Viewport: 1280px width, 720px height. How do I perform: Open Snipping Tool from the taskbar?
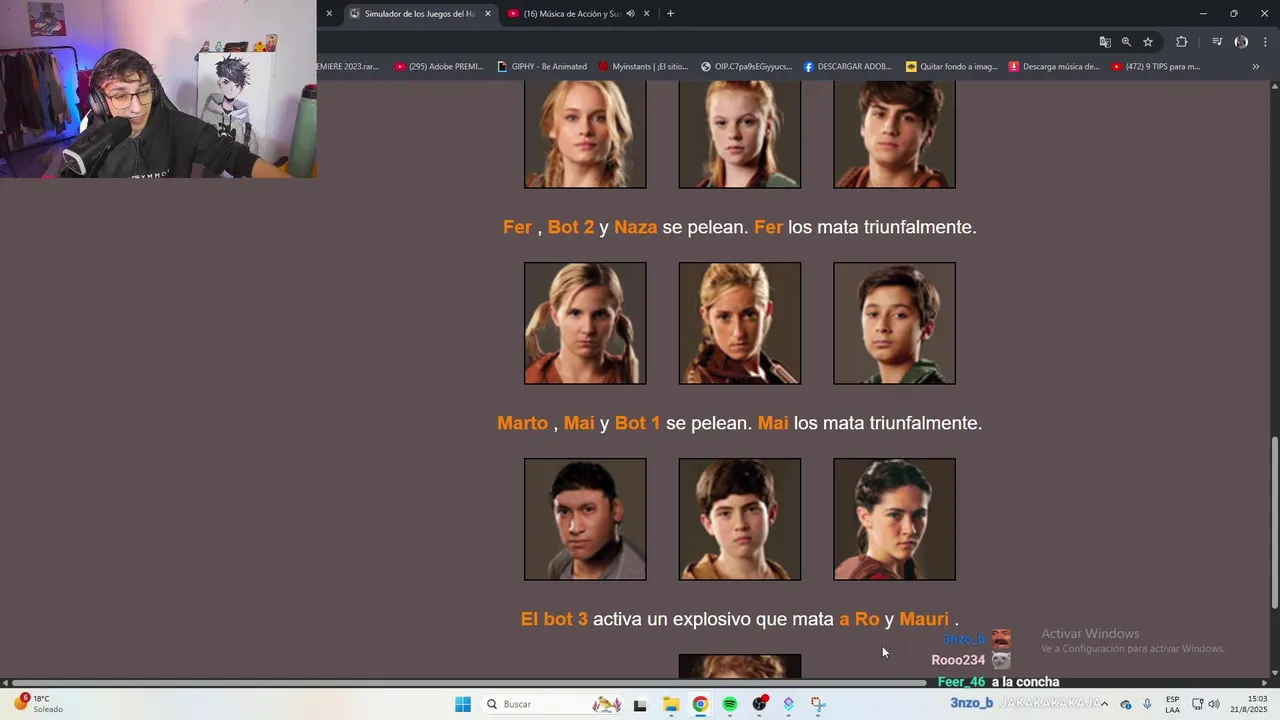click(x=818, y=704)
